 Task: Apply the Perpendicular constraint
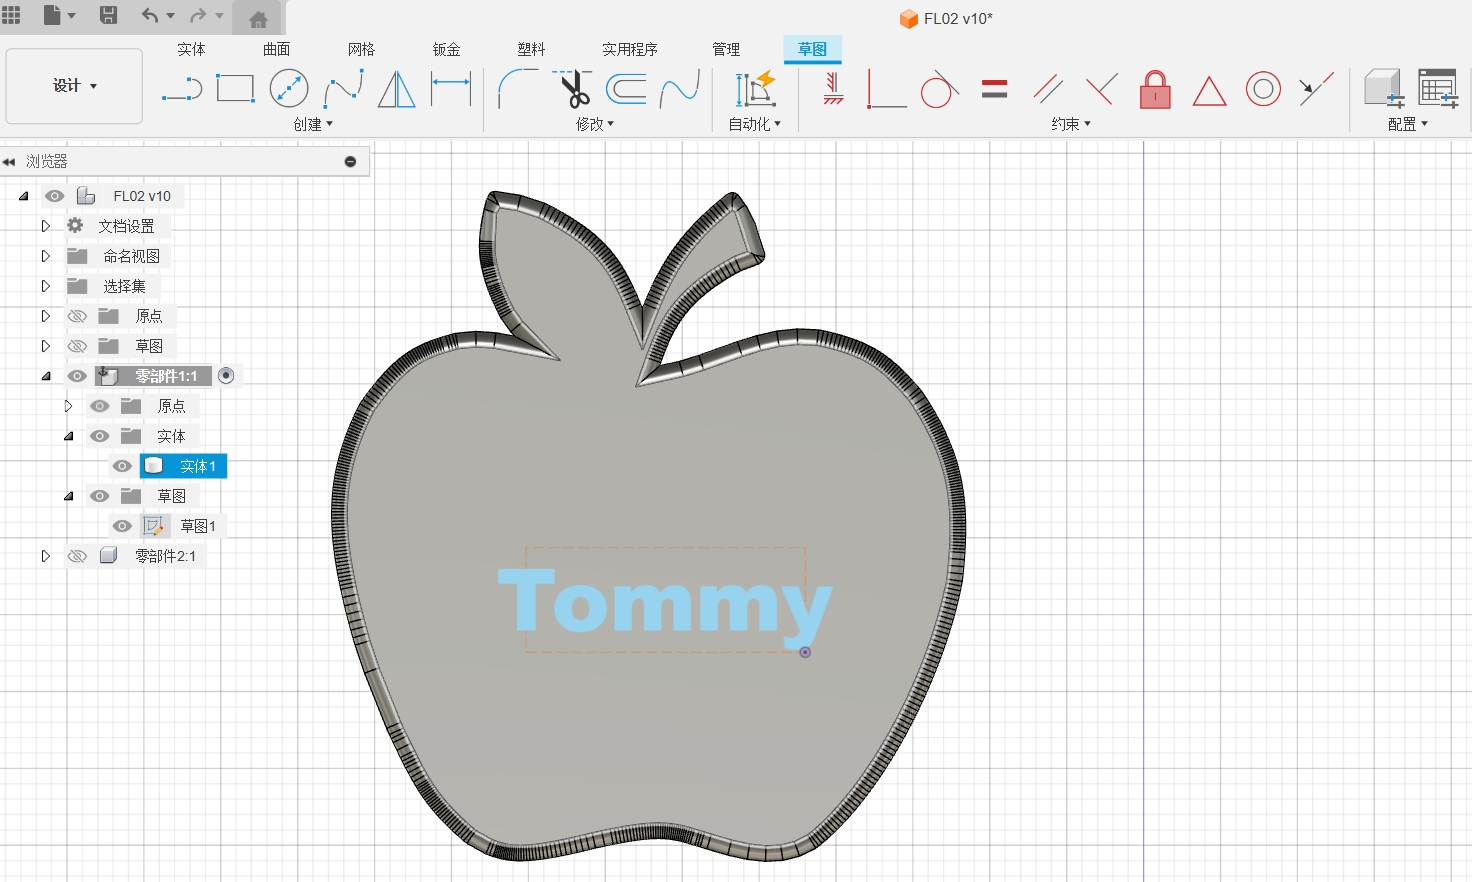(1101, 89)
